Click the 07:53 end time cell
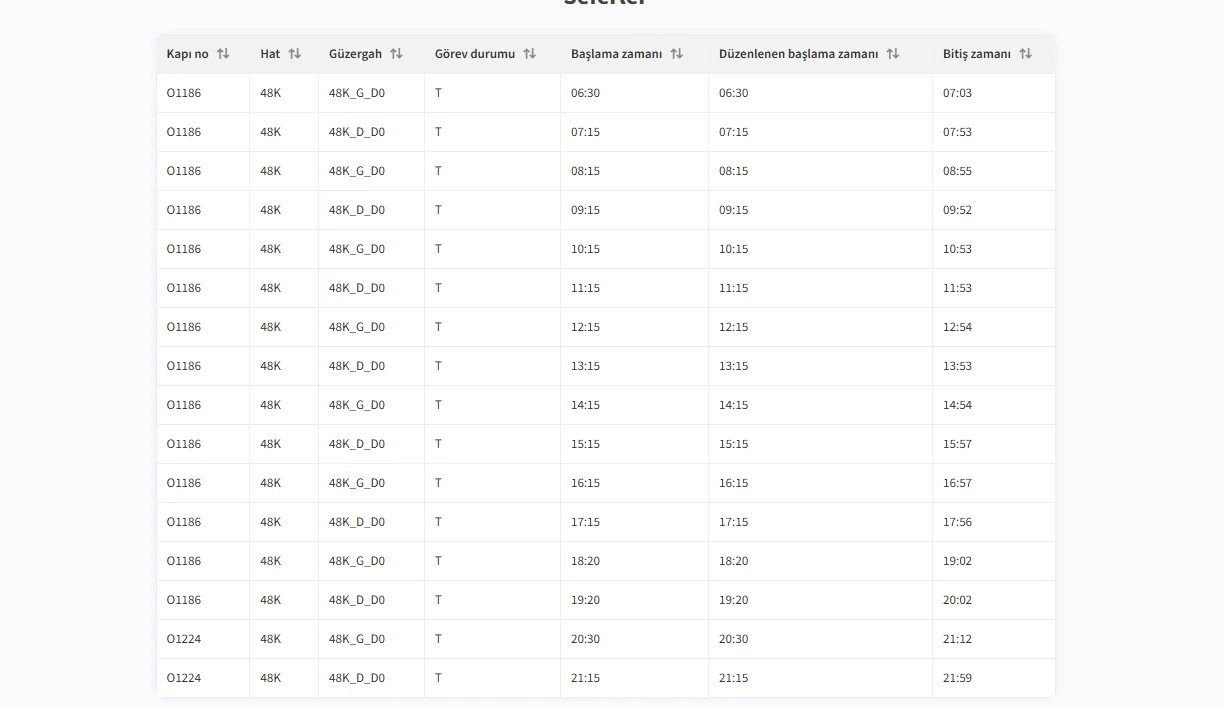 pos(957,132)
